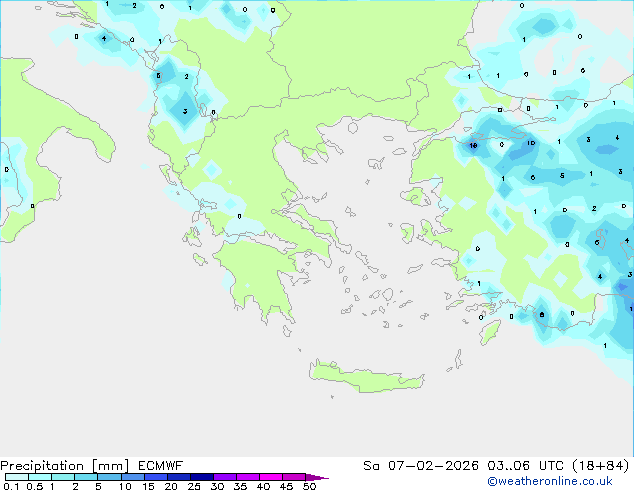634x490 pixels.
Task: Select the 30–35 mm purple legend swatch
Action: point(225,477)
